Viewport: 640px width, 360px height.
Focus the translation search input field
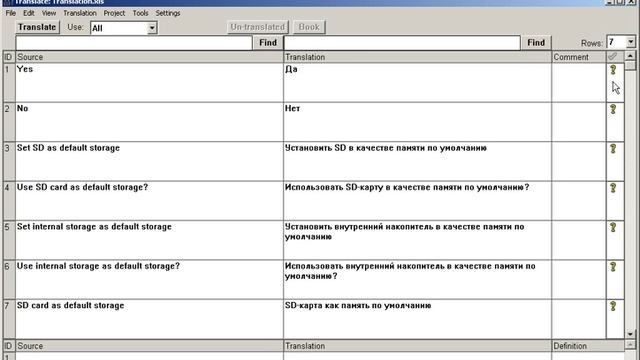pos(402,42)
